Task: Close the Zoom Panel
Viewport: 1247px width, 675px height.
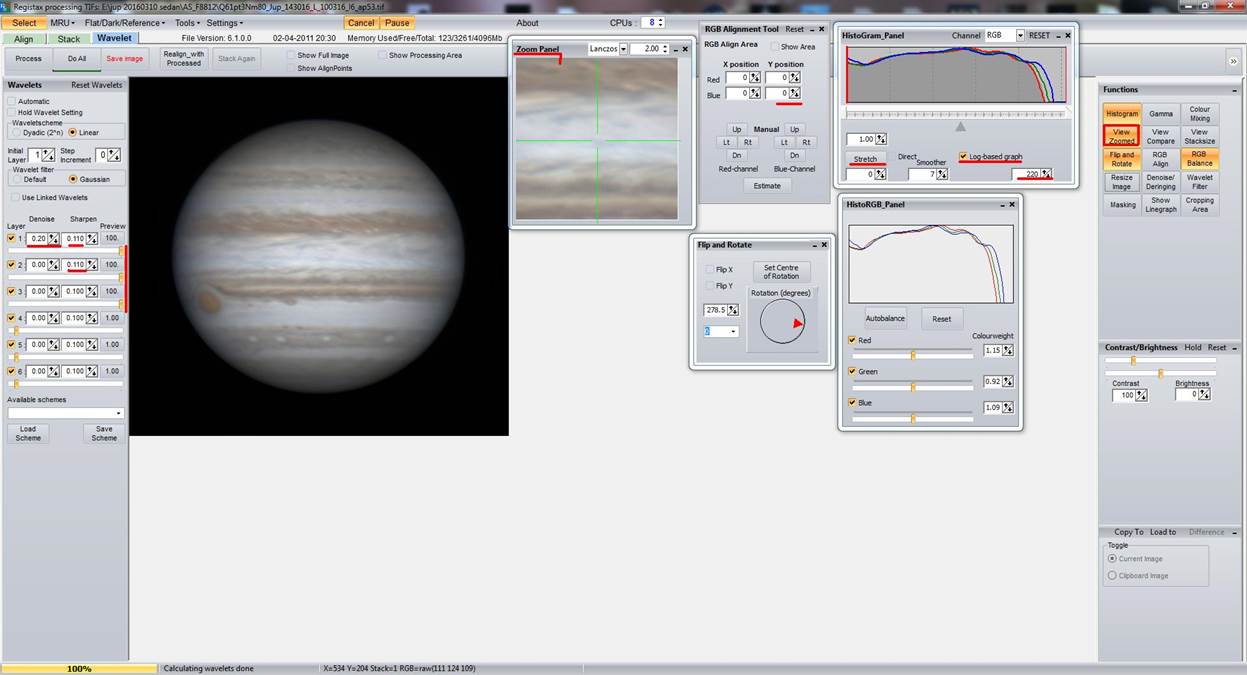Action: tap(685, 49)
